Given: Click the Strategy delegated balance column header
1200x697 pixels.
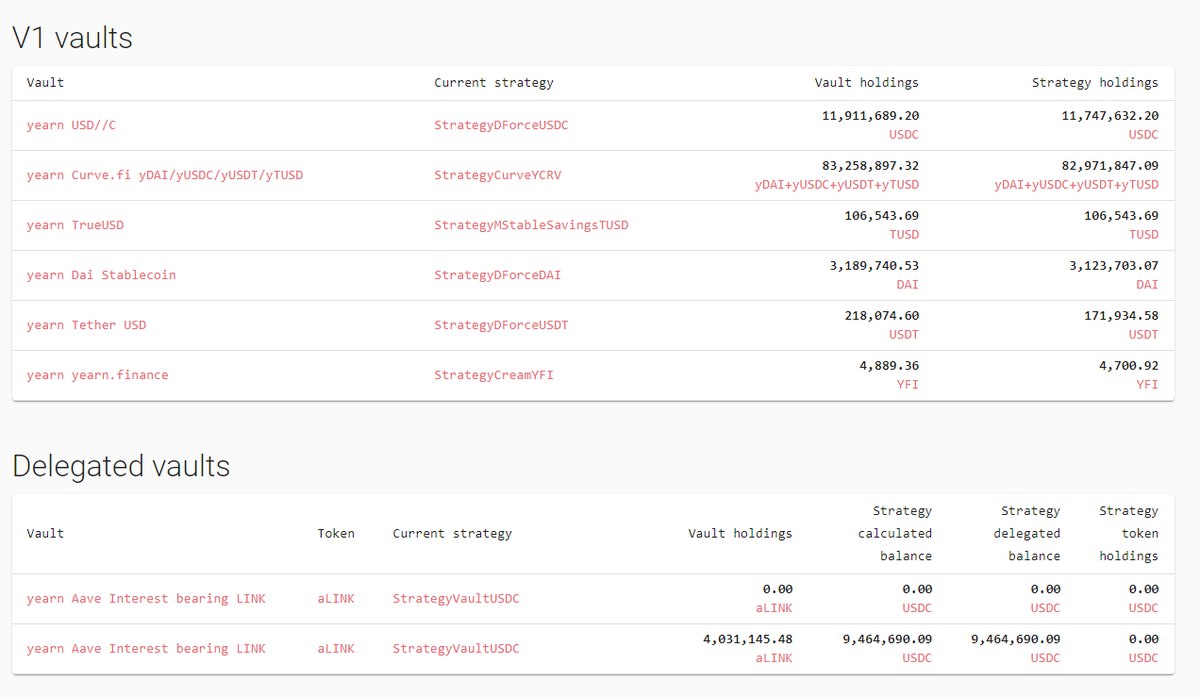Looking at the screenshot, I should pos(1027,533).
